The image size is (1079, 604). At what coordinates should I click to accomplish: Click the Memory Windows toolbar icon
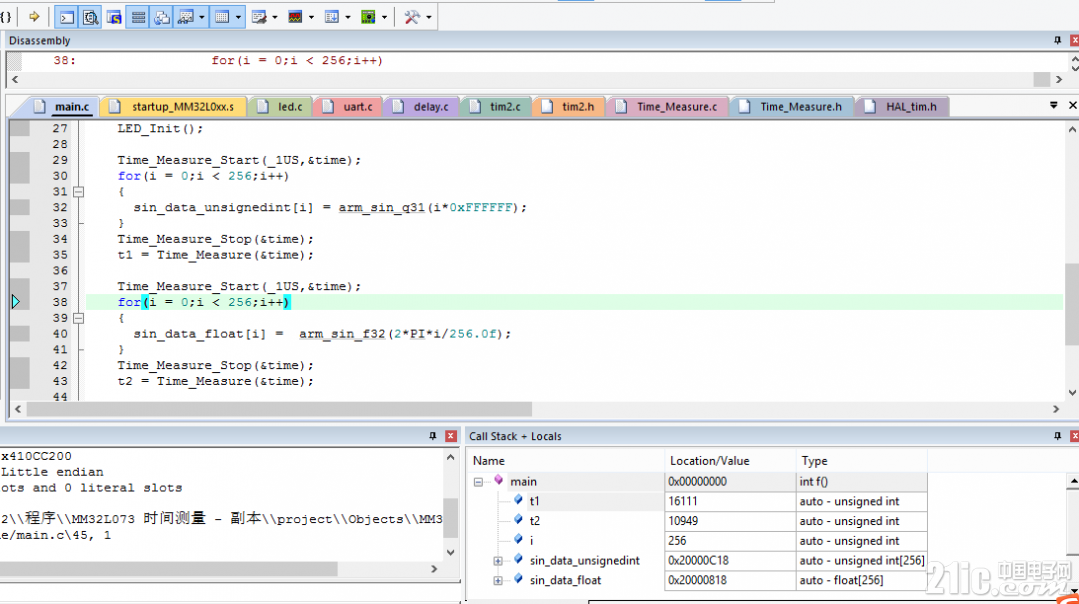(222, 17)
